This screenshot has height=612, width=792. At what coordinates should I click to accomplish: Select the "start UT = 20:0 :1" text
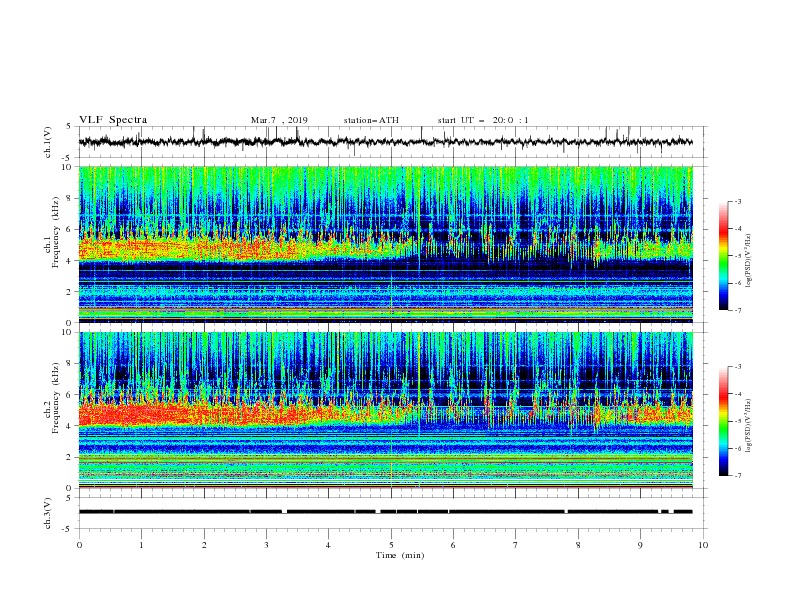[483, 120]
